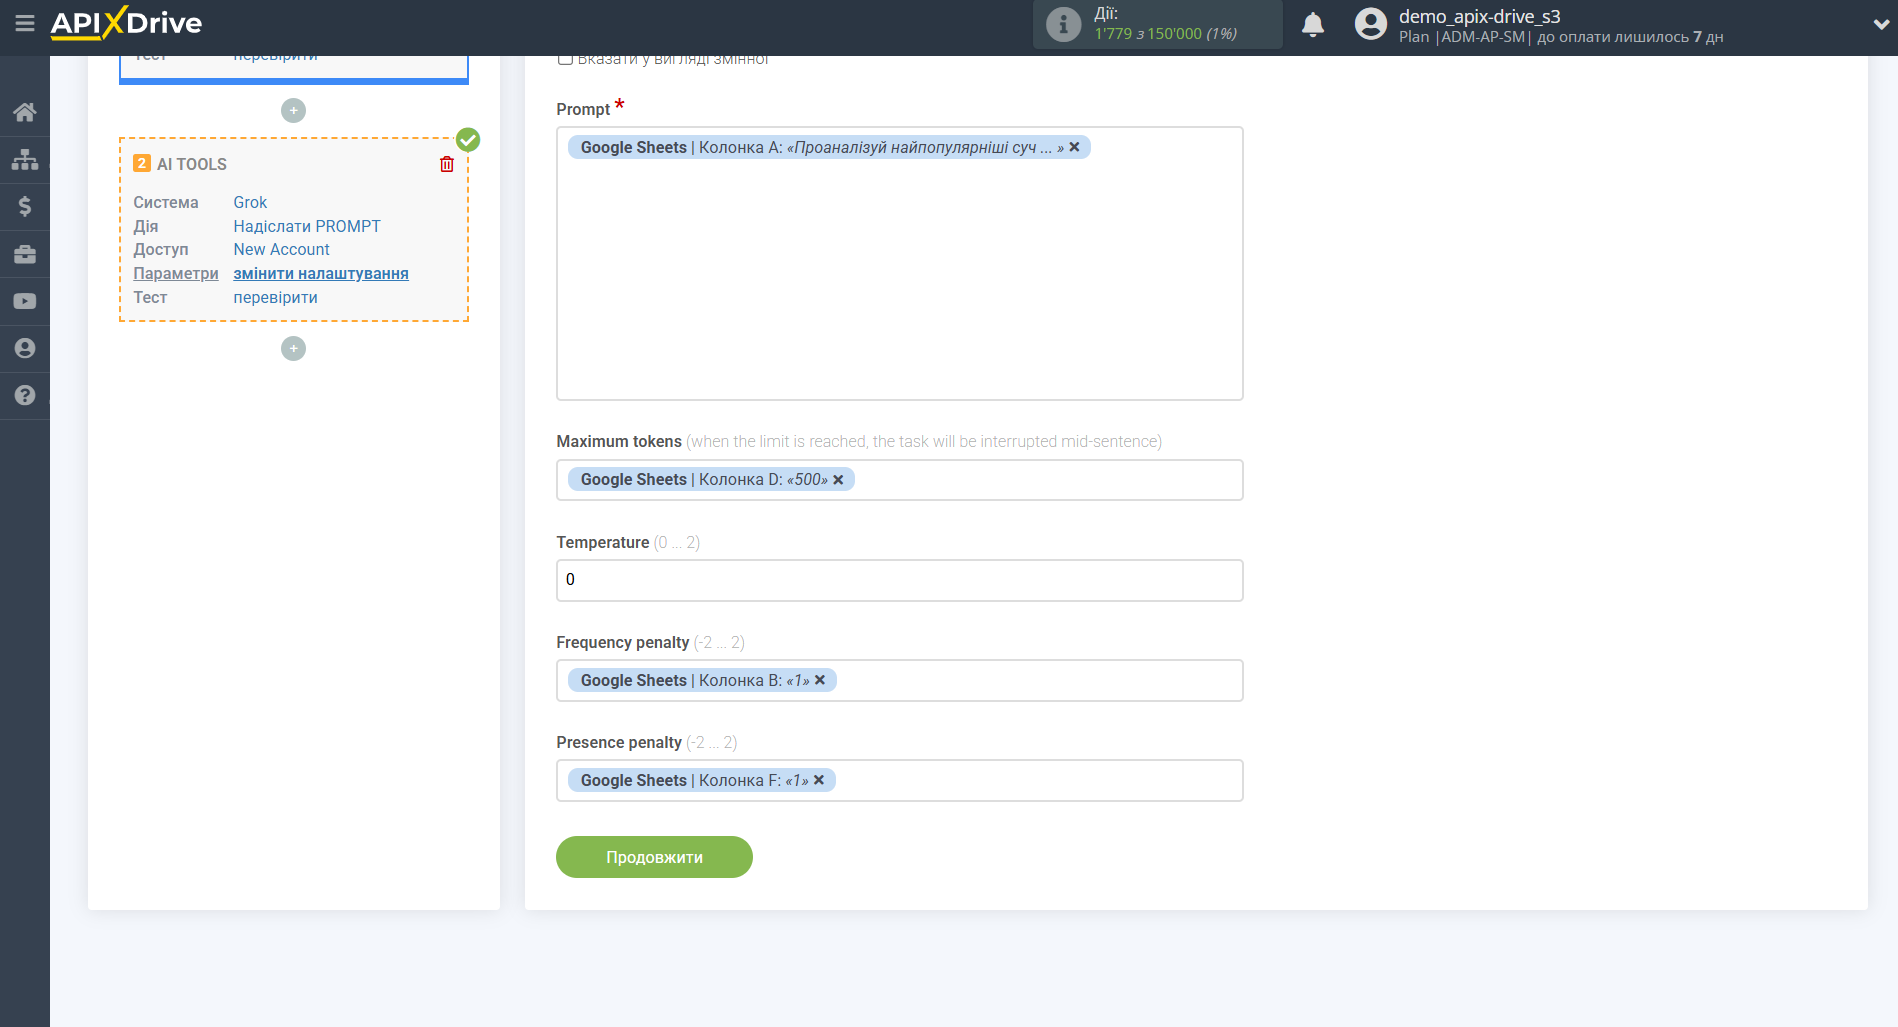
Task: Click the Temperature input field
Action: (x=899, y=580)
